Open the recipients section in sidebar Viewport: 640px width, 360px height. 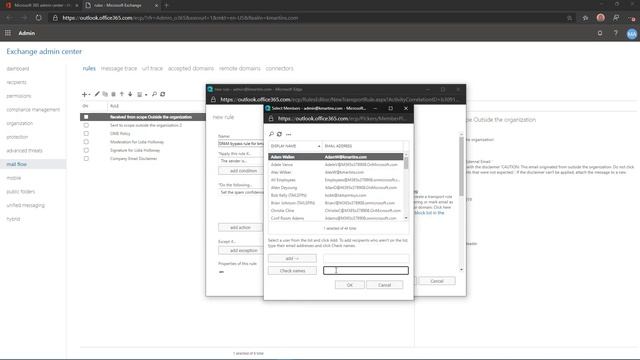point(16,82)
